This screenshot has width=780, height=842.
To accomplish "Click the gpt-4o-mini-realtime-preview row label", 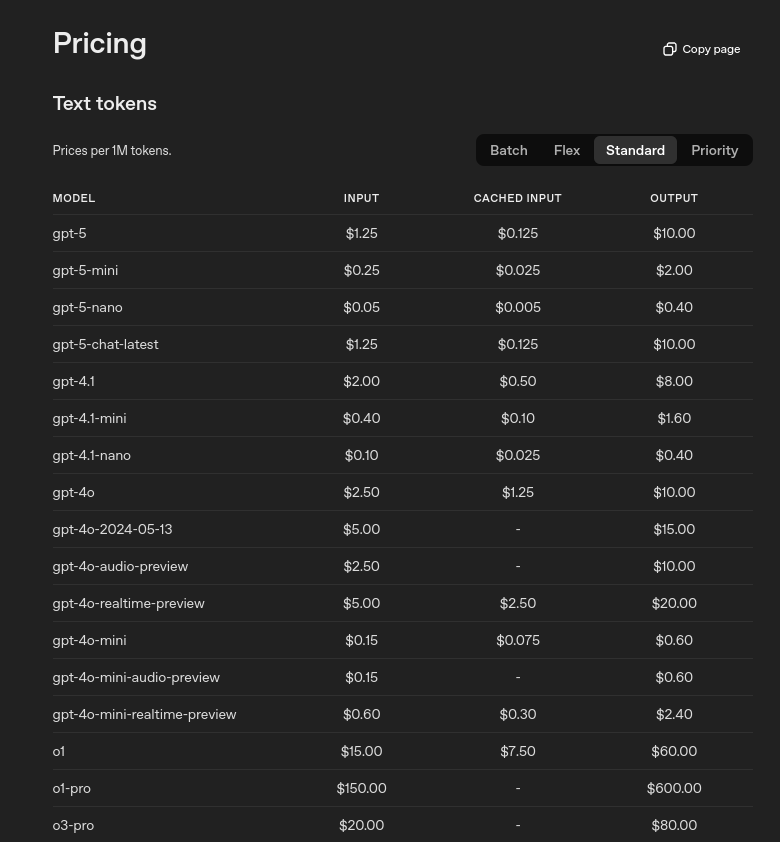I will point(144,715).
